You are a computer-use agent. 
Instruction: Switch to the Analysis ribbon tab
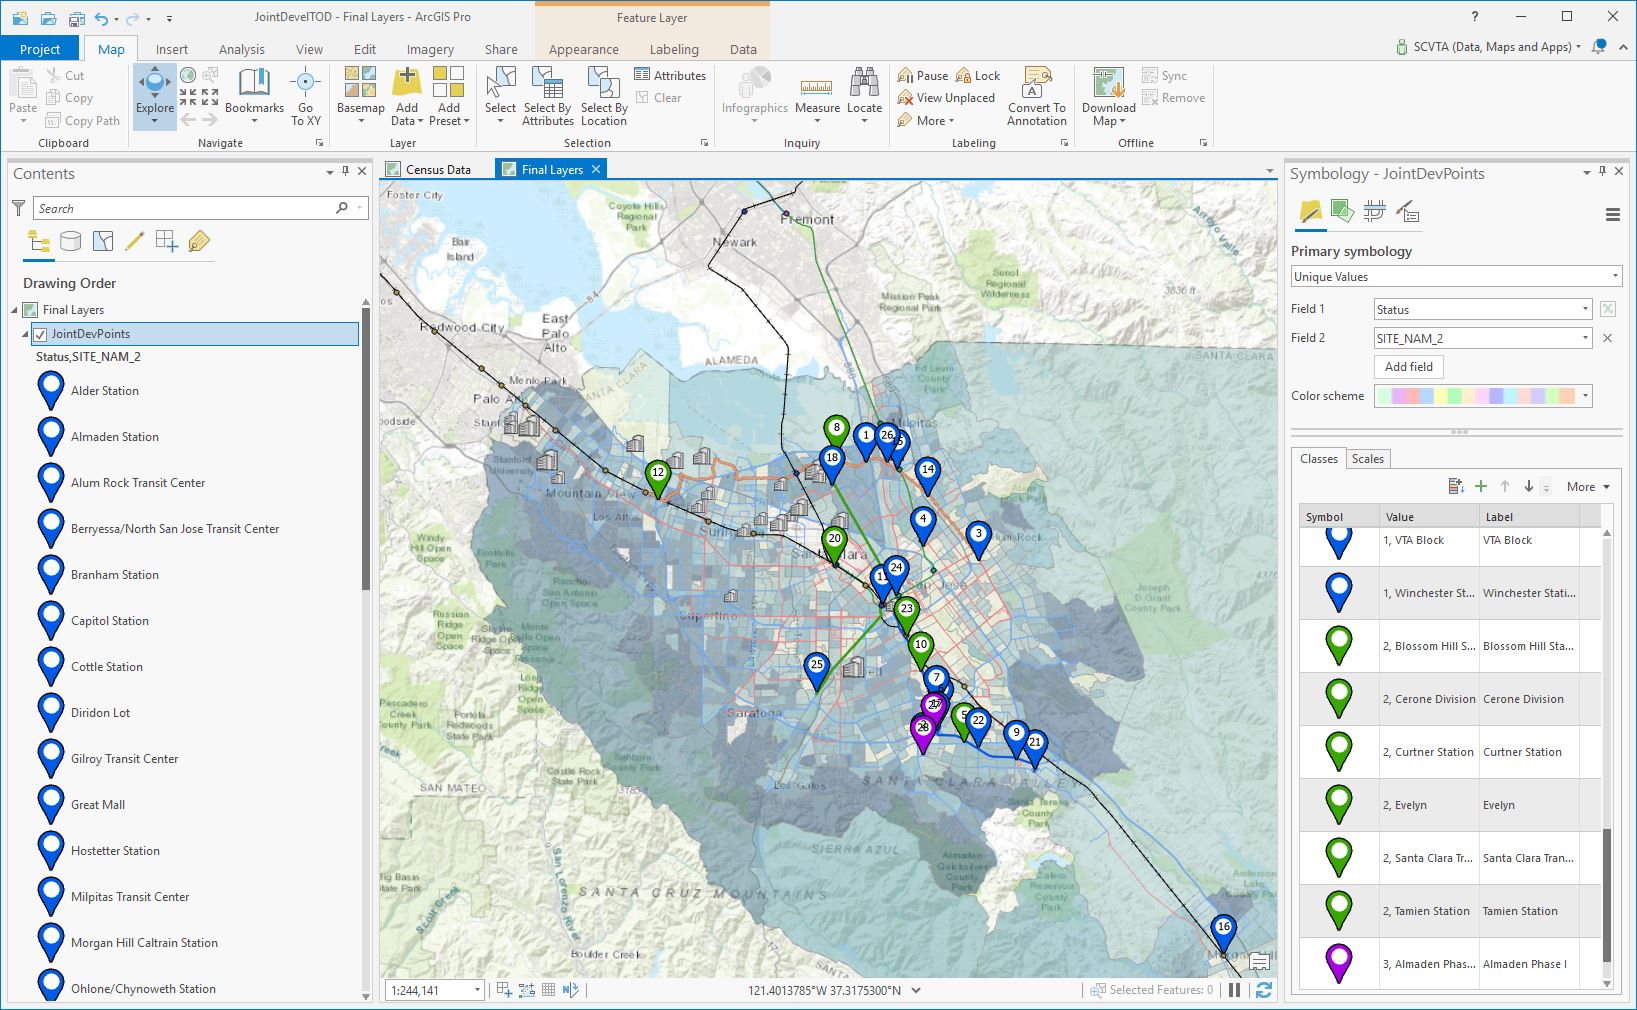tap(242, 49)
